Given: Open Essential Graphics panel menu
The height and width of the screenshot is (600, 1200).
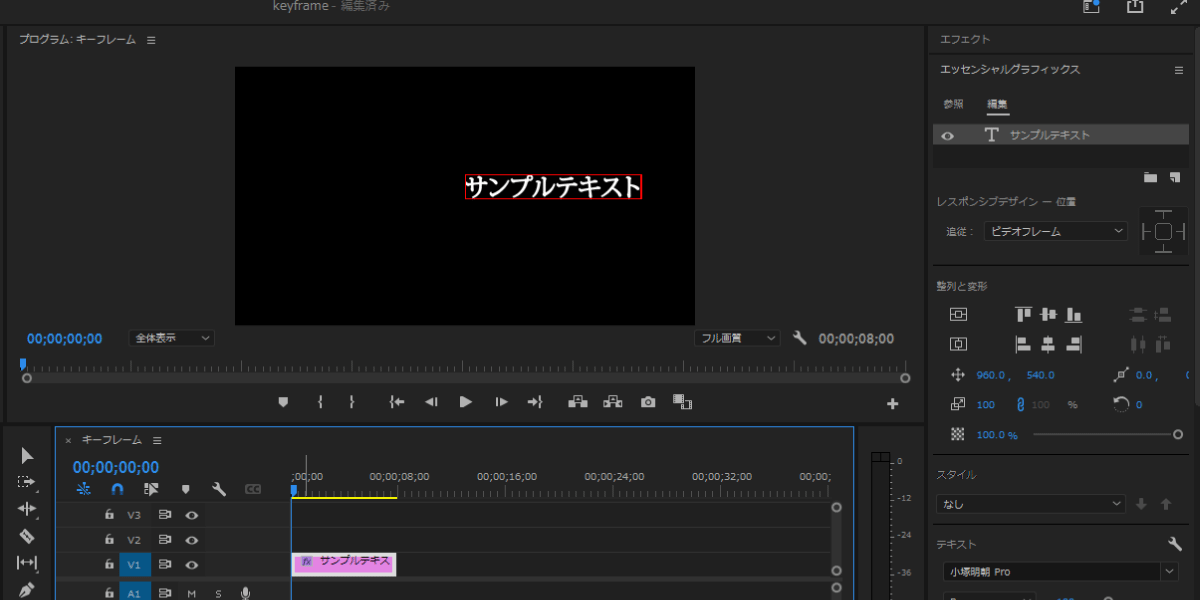Looking at the screenshot, I should [1179, 70].
